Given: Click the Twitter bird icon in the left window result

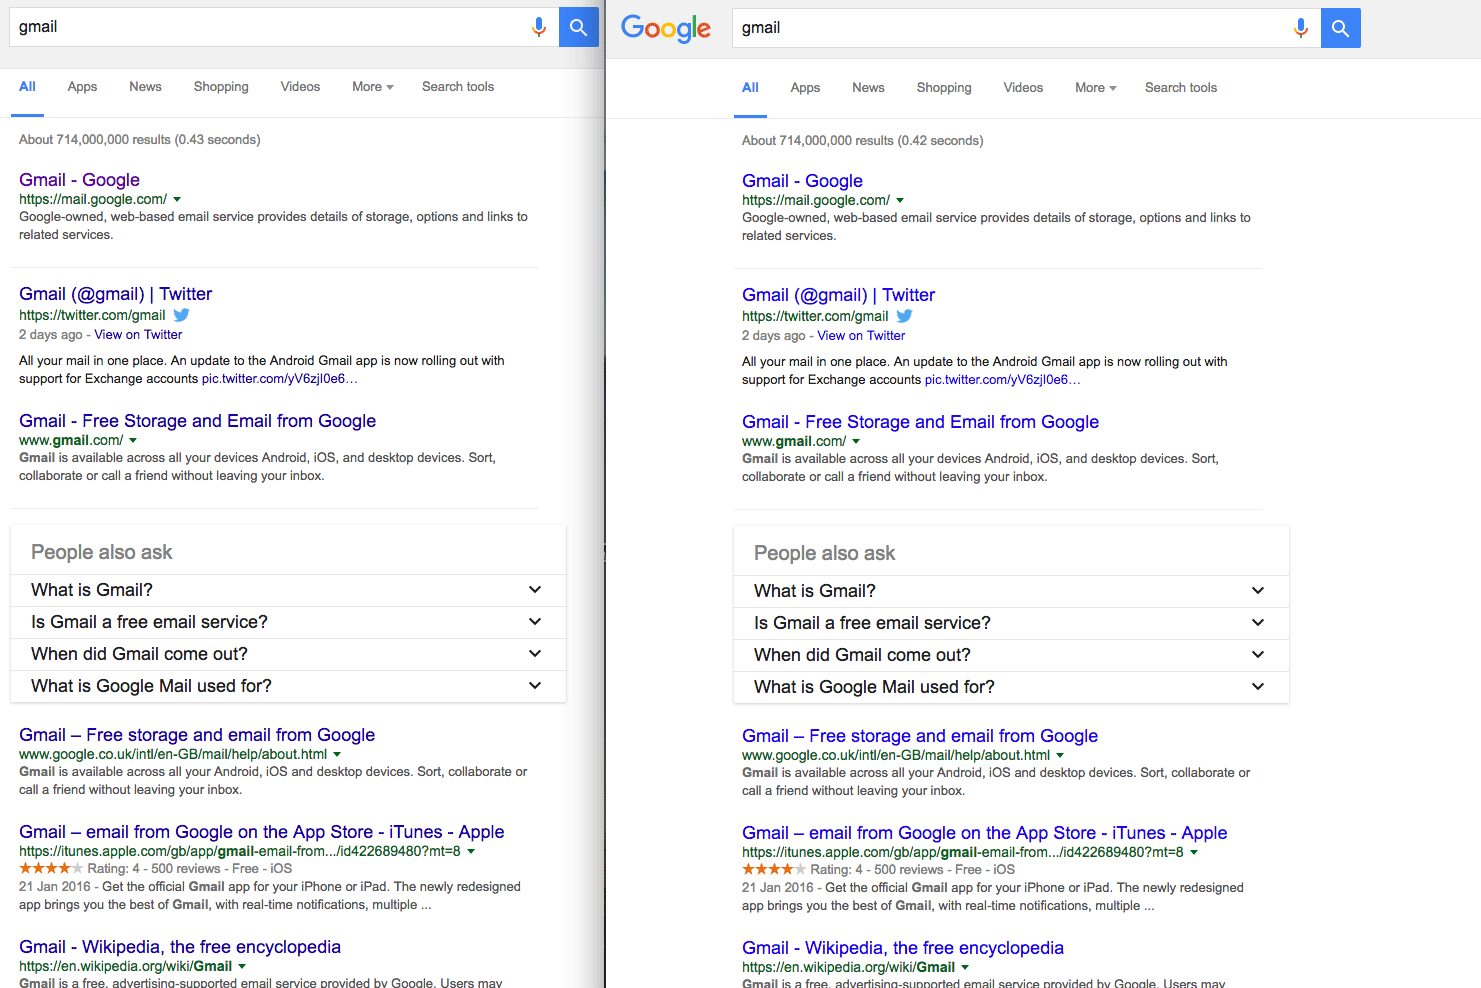Looking at the screenshot, I should pyautogui.click(x=181, y=315).
